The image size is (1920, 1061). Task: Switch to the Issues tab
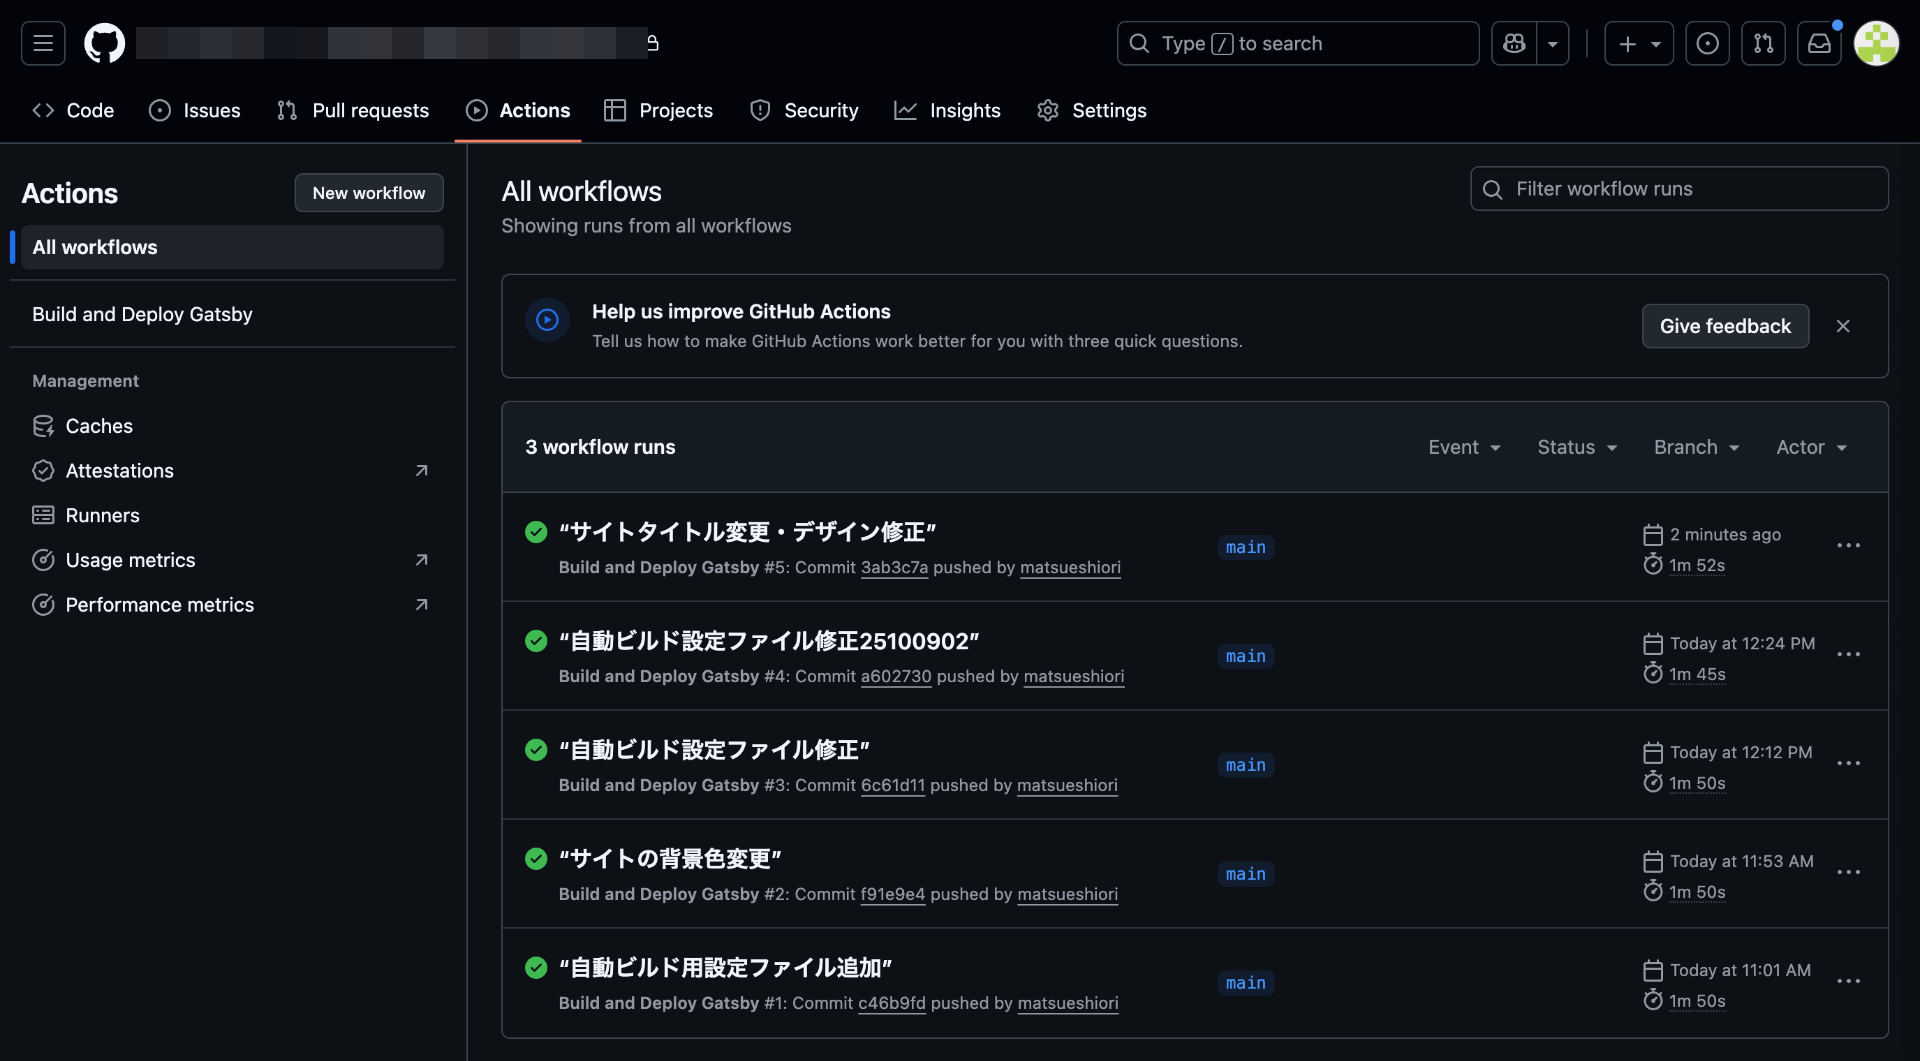[x=195, y=110]
